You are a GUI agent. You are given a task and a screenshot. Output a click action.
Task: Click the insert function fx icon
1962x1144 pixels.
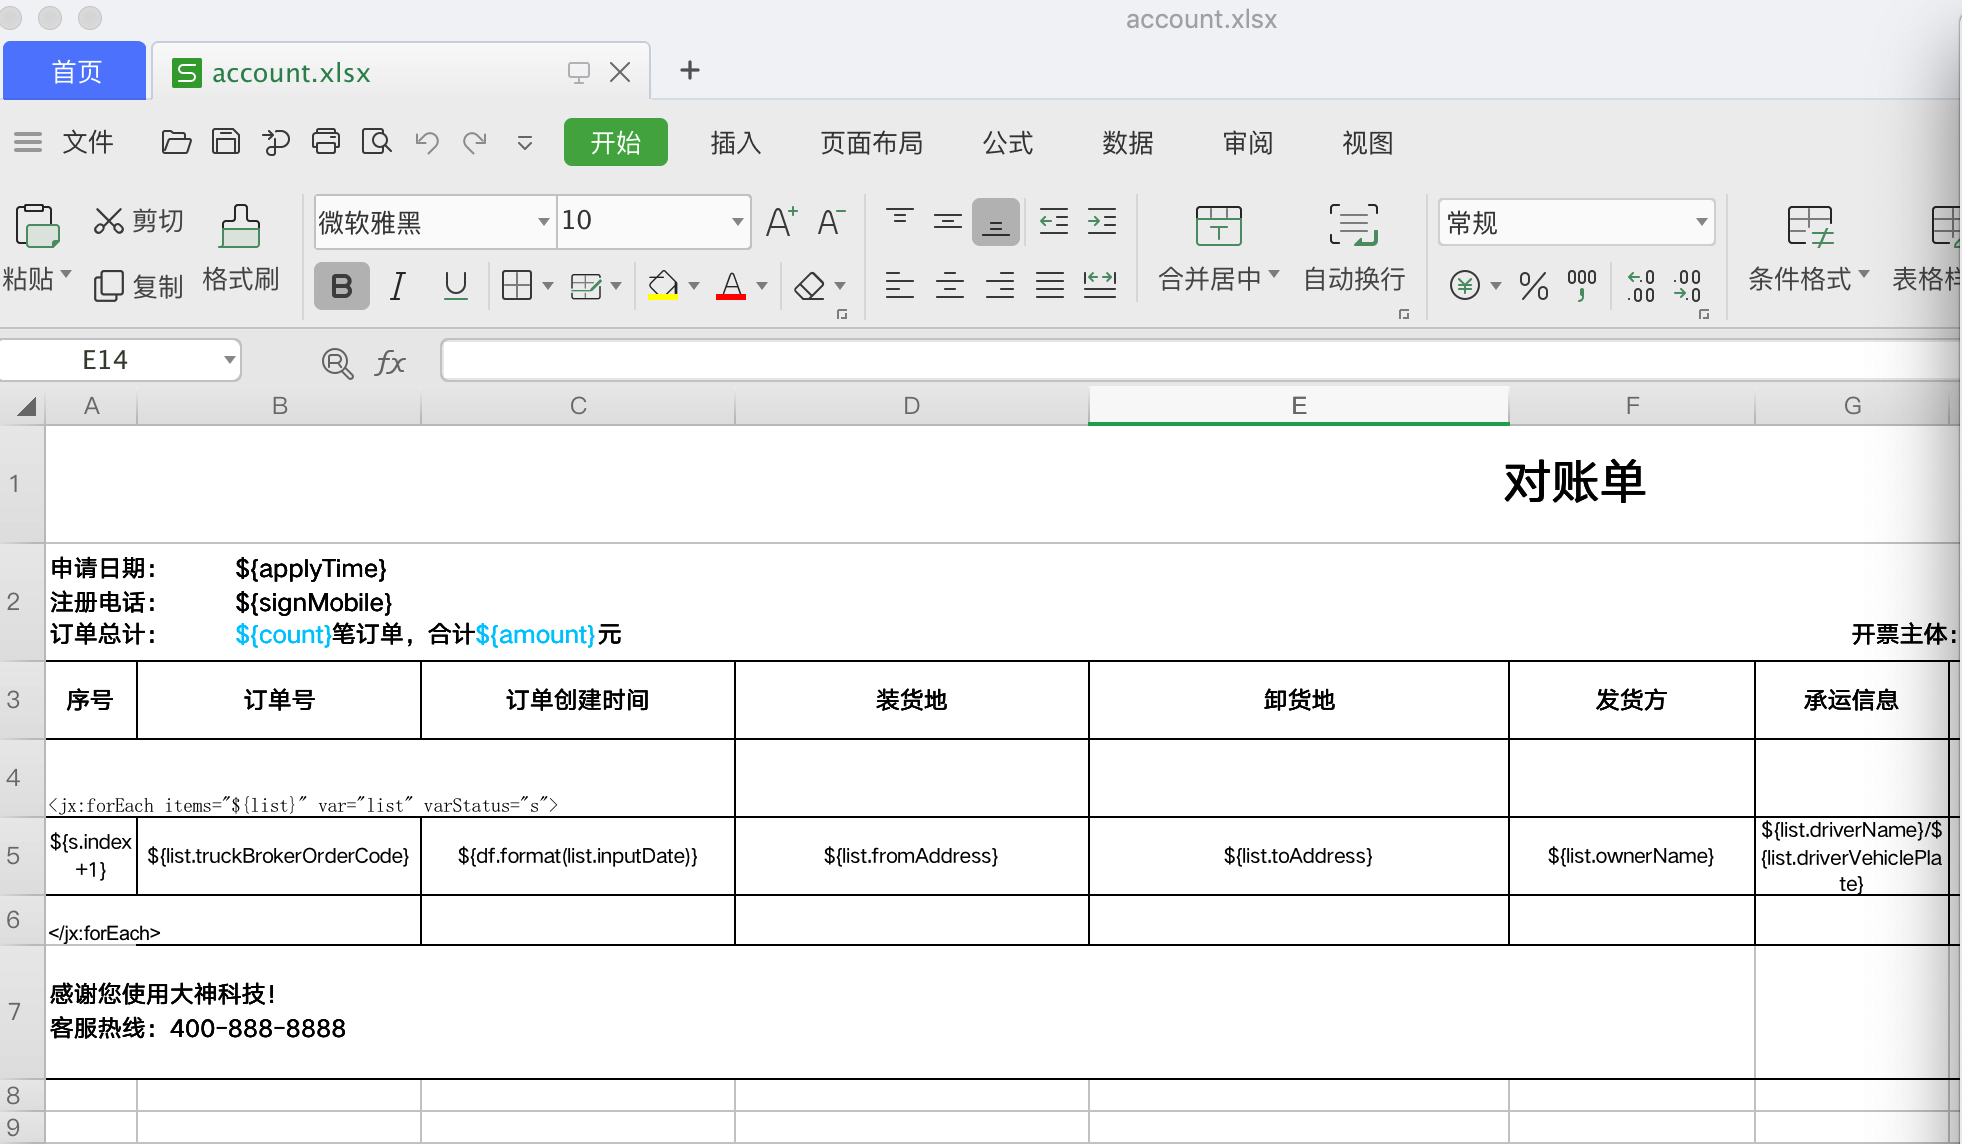click(390, 362)
